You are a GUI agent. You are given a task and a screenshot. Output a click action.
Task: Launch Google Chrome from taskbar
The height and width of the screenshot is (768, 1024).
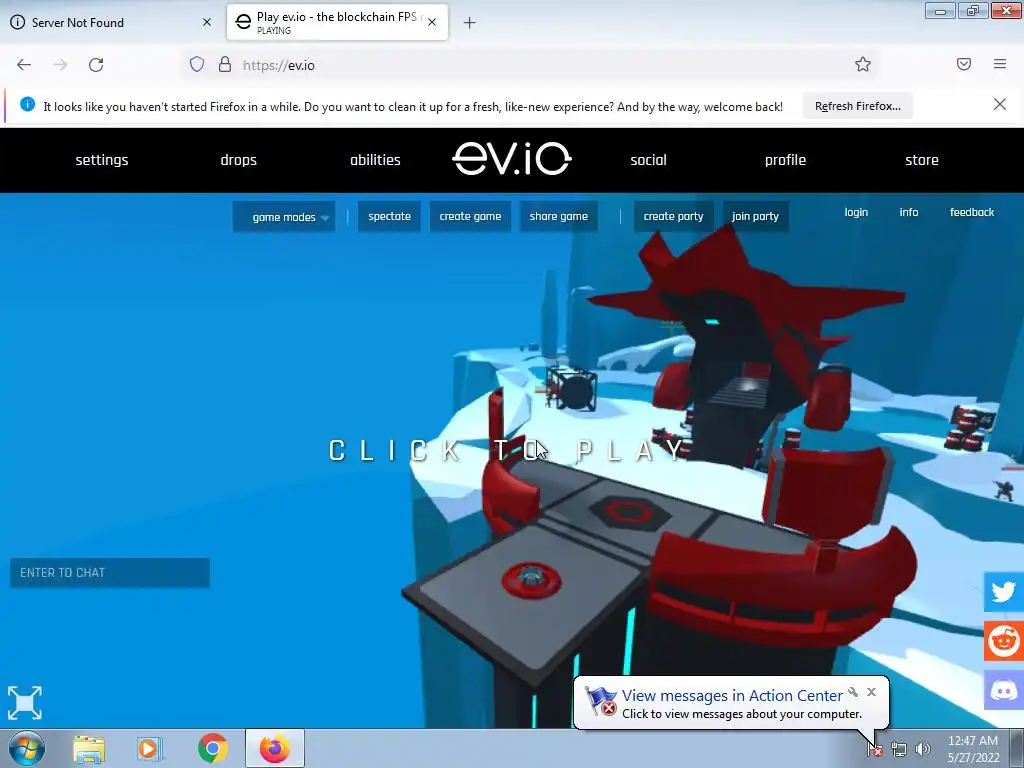[x=212, y=748]
